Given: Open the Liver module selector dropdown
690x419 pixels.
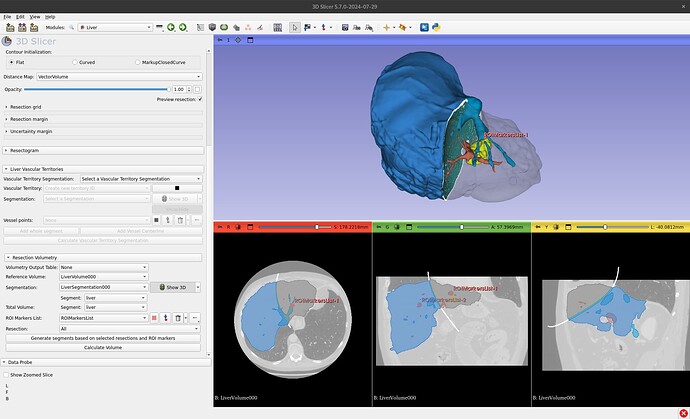Looking at the screenshot, I should (115, 27).
